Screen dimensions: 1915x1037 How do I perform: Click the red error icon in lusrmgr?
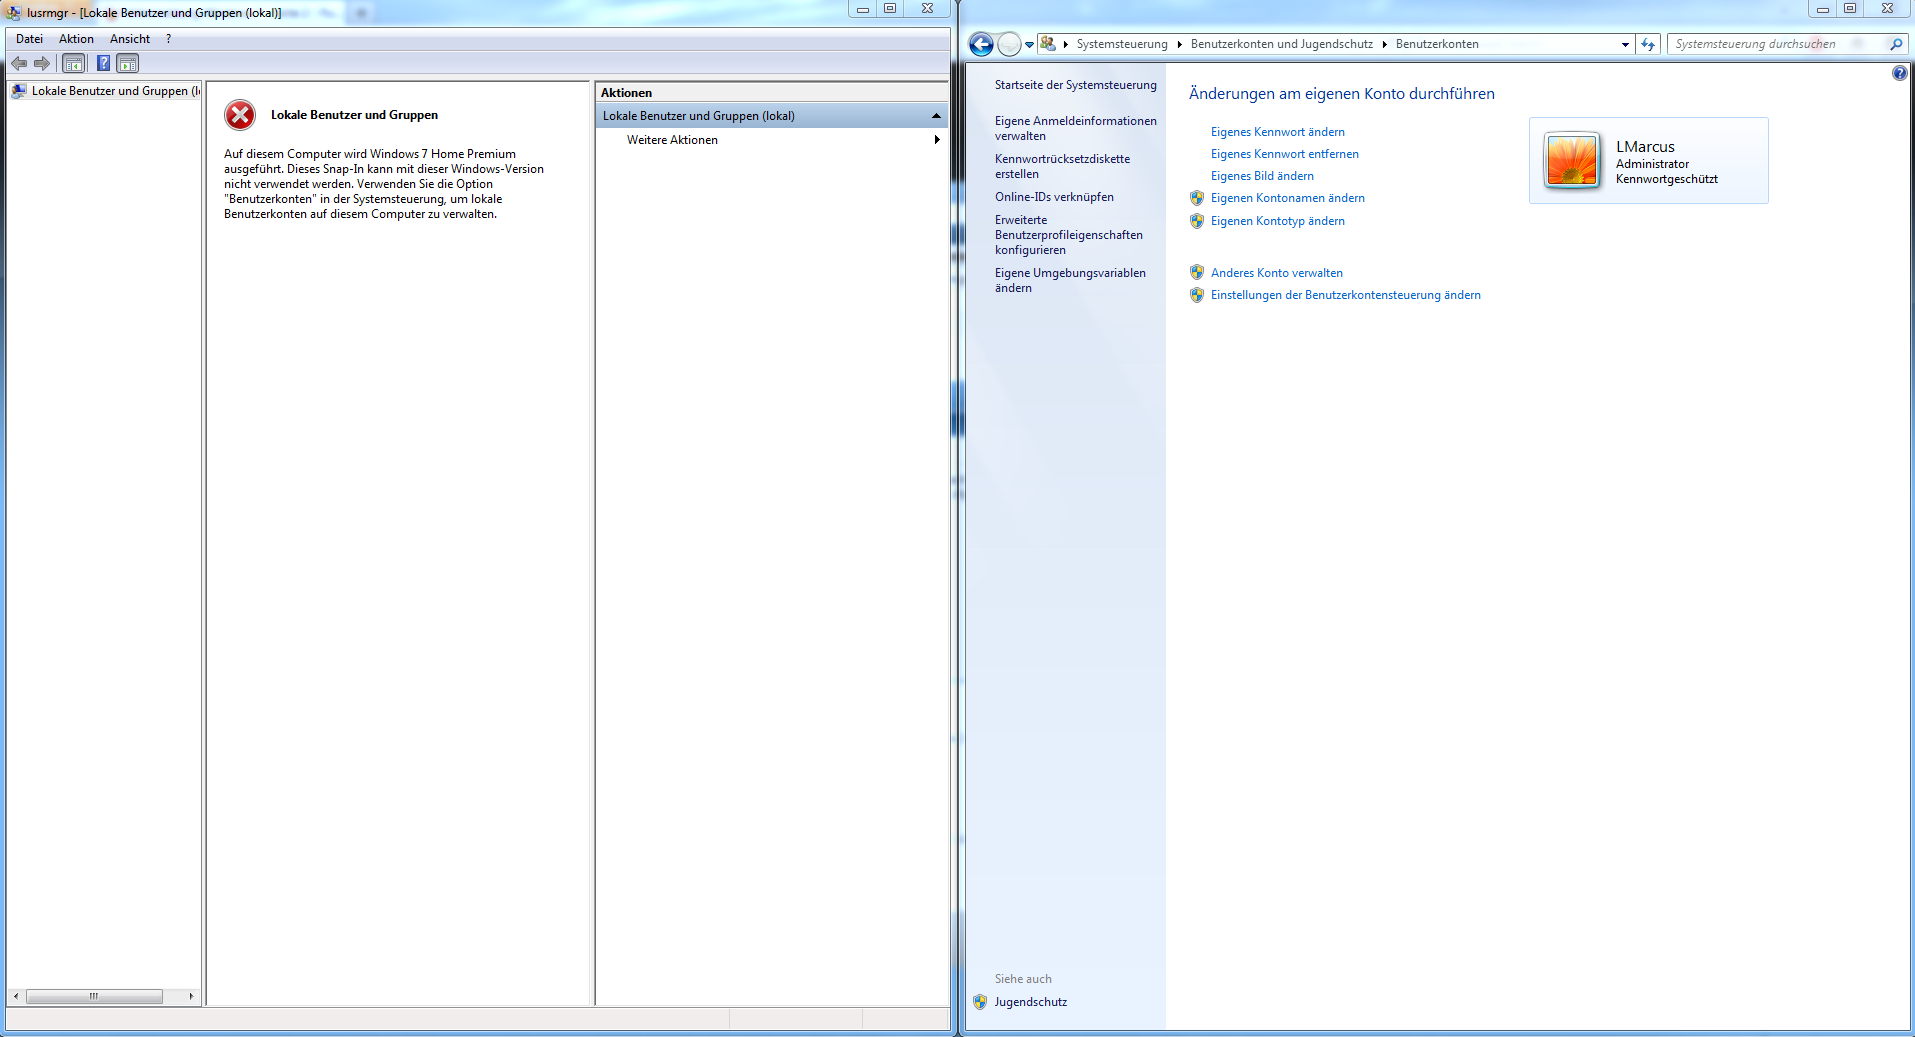240,115
